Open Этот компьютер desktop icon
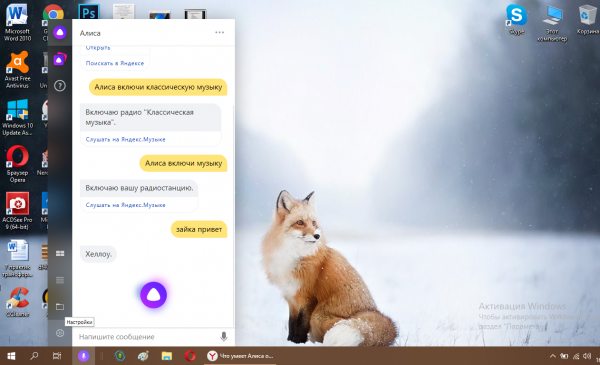The image size is (600, 365). point(552,23)
